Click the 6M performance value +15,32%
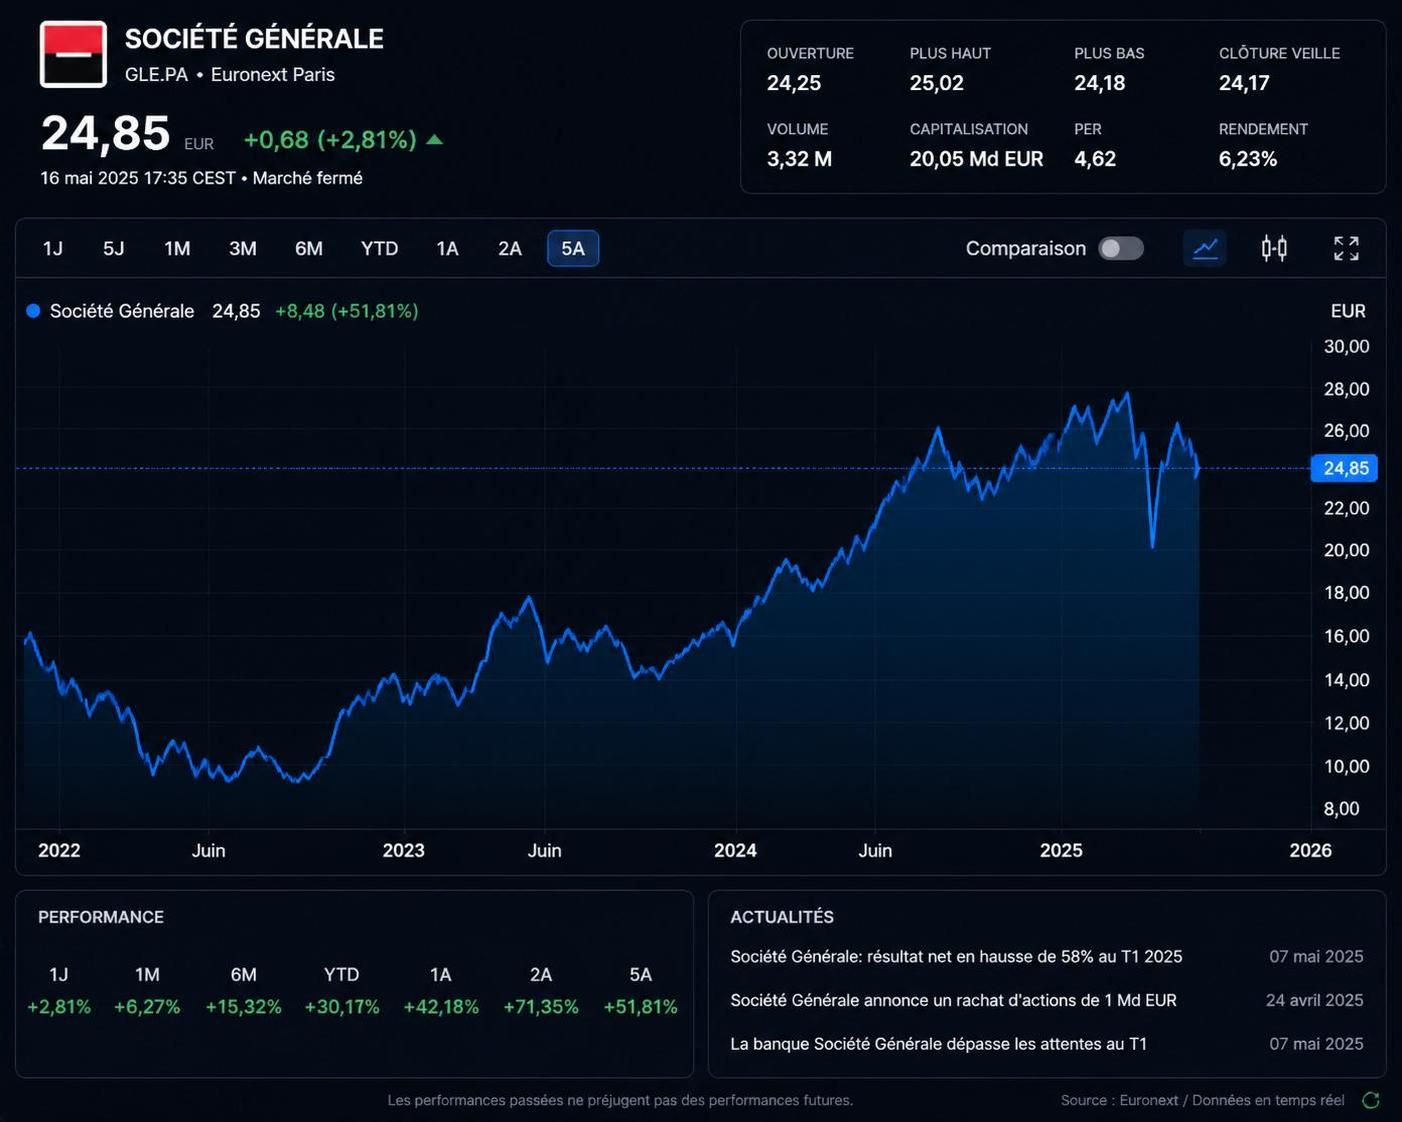 point(243,1007)
